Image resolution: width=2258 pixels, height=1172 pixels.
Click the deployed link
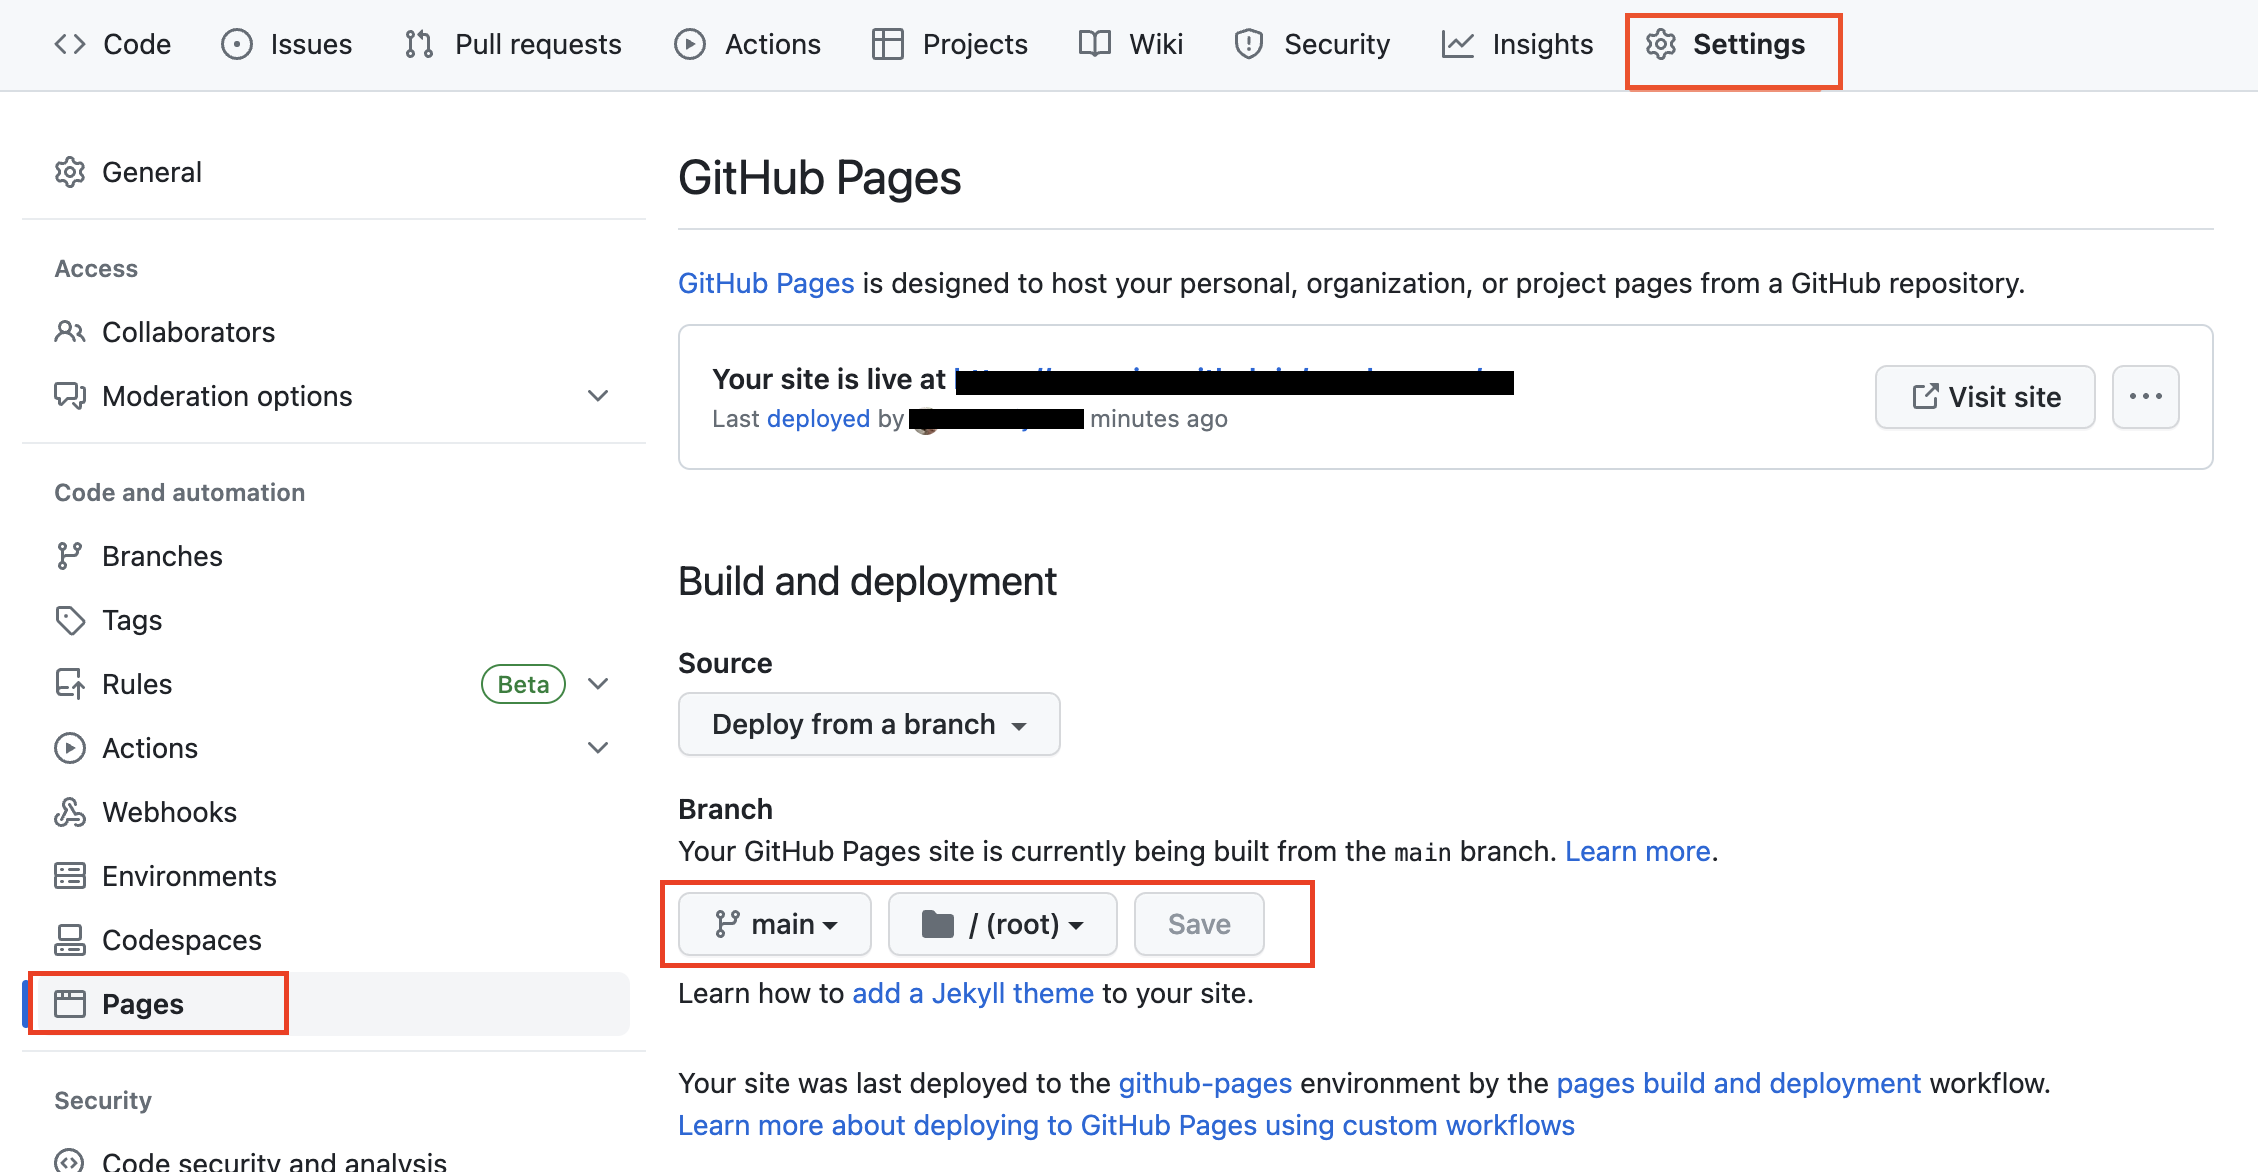[x=818, y=419]
